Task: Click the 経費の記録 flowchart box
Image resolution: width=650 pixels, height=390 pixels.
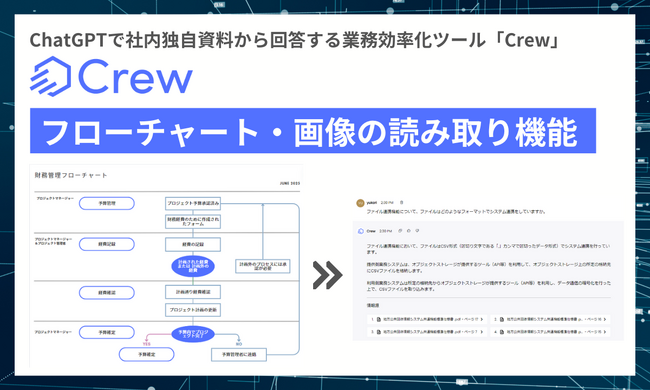Action: [x=193, y=245]
